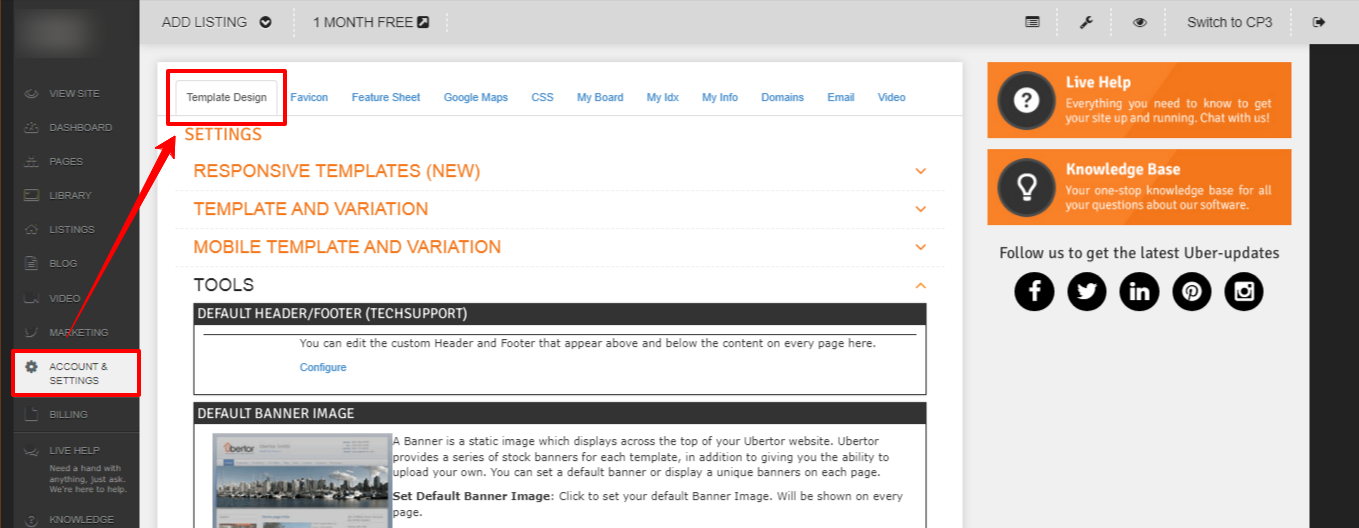Open Listings in the left sidebar
The width and height of the screenshot is (1359, 528).
click(x=71, y=230)
